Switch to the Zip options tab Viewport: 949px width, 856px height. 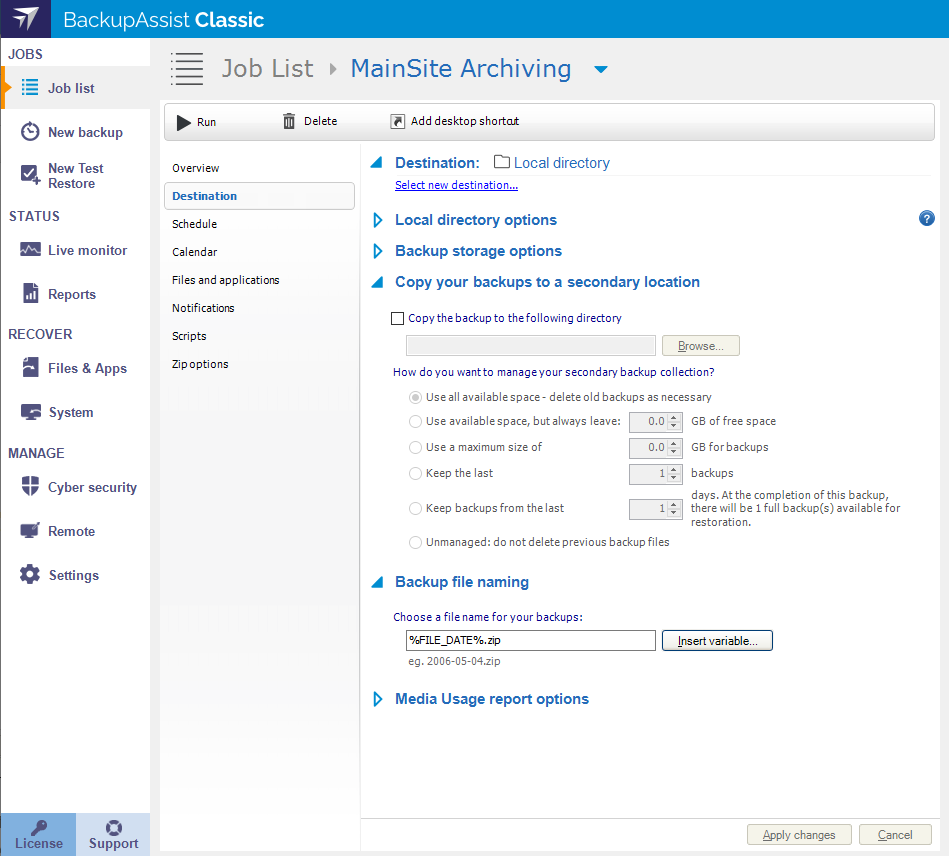click(x=200, y=364)
